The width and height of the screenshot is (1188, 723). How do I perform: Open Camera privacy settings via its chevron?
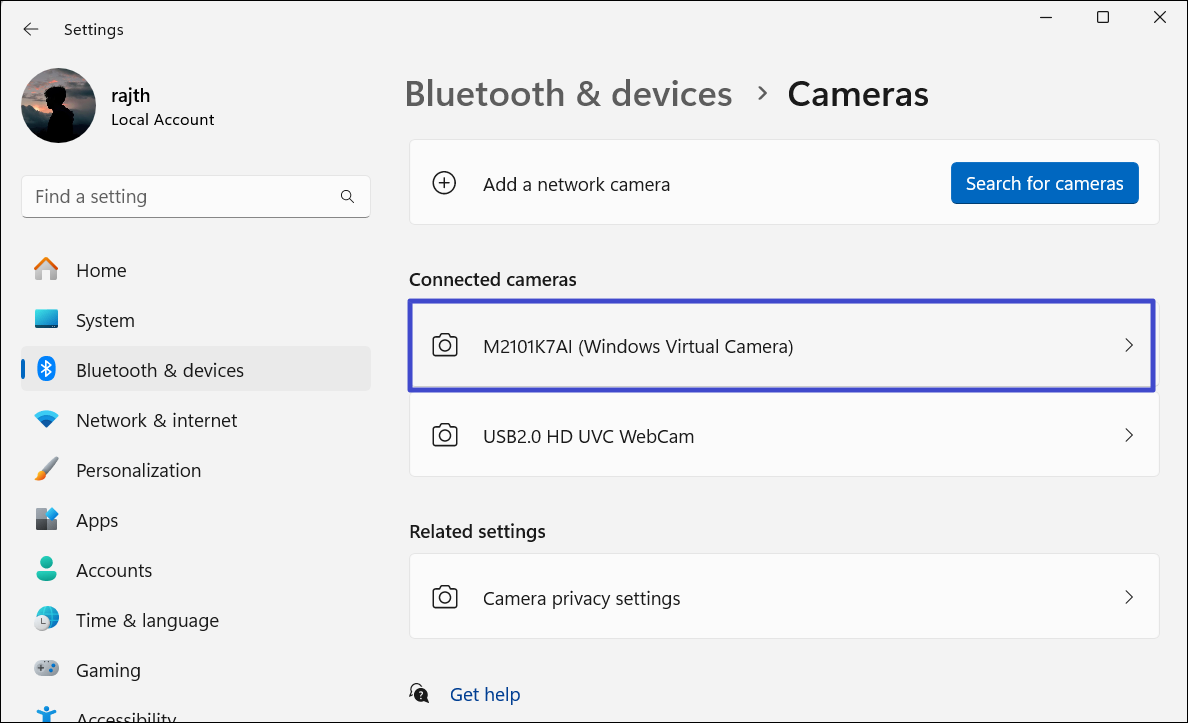click(x=1129, y=597)
